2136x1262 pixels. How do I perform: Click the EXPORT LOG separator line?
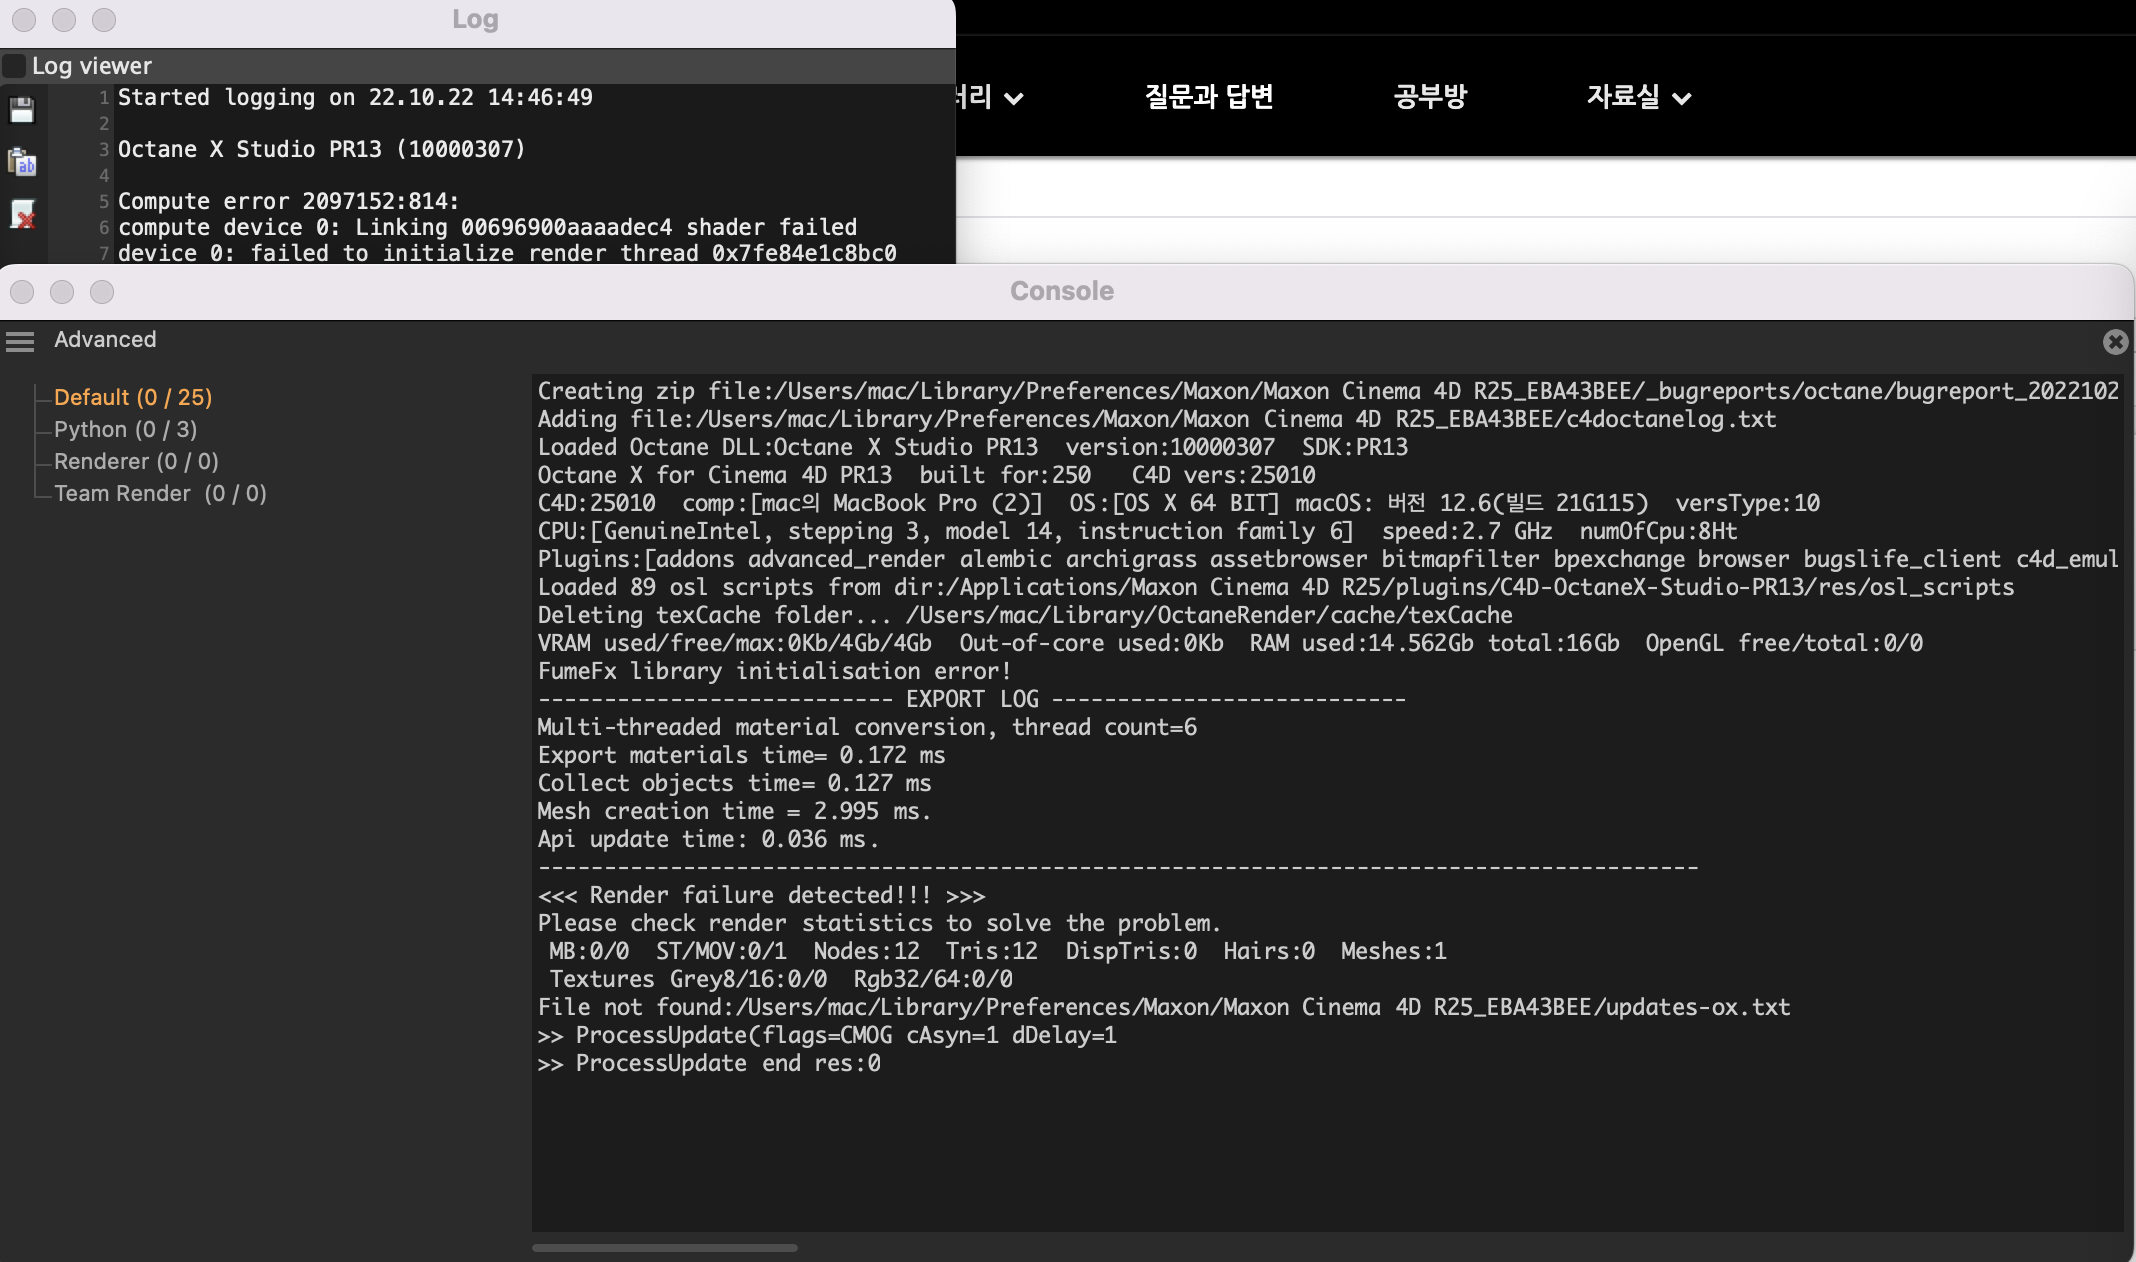coord(972,699)
